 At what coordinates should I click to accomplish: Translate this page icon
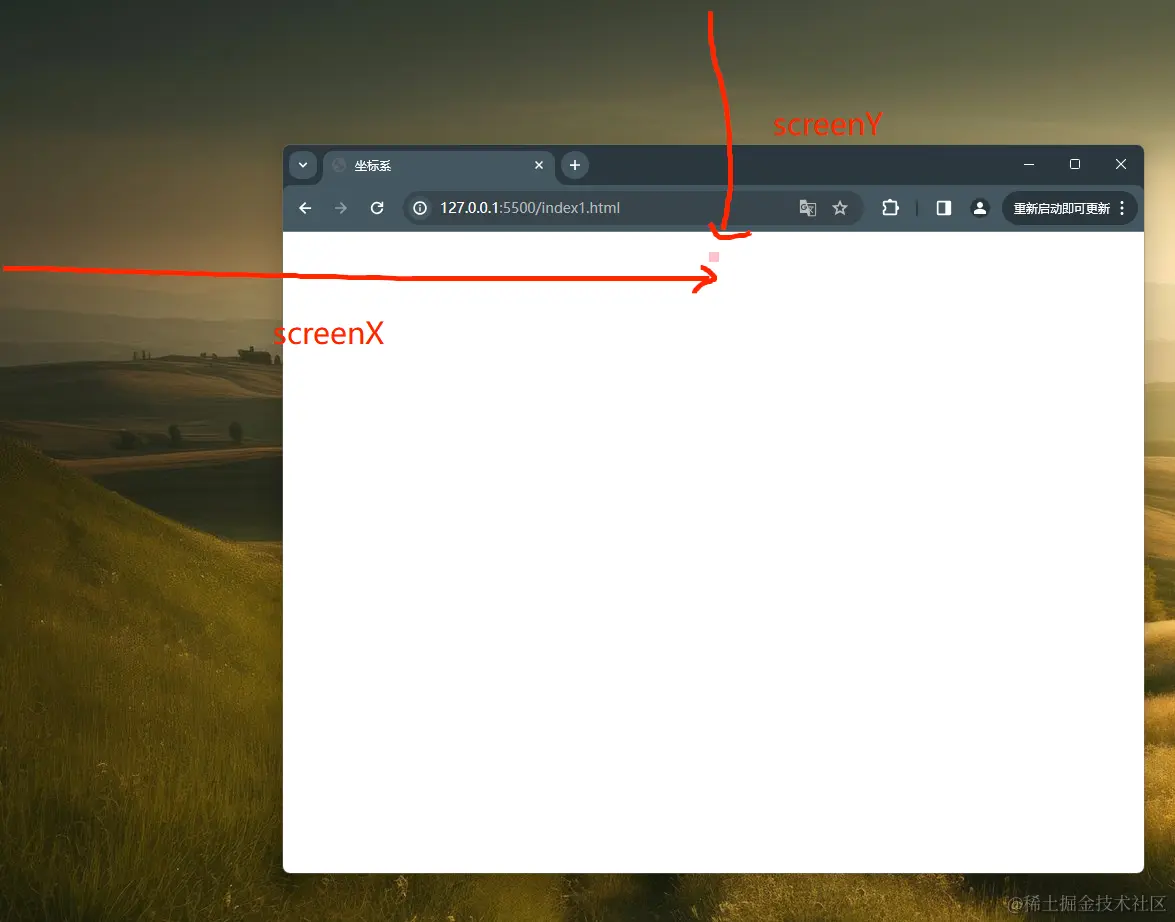(x=807, y=208)
